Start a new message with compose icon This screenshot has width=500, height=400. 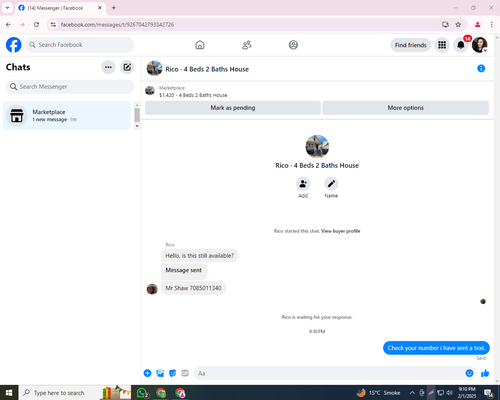point(127,67)
